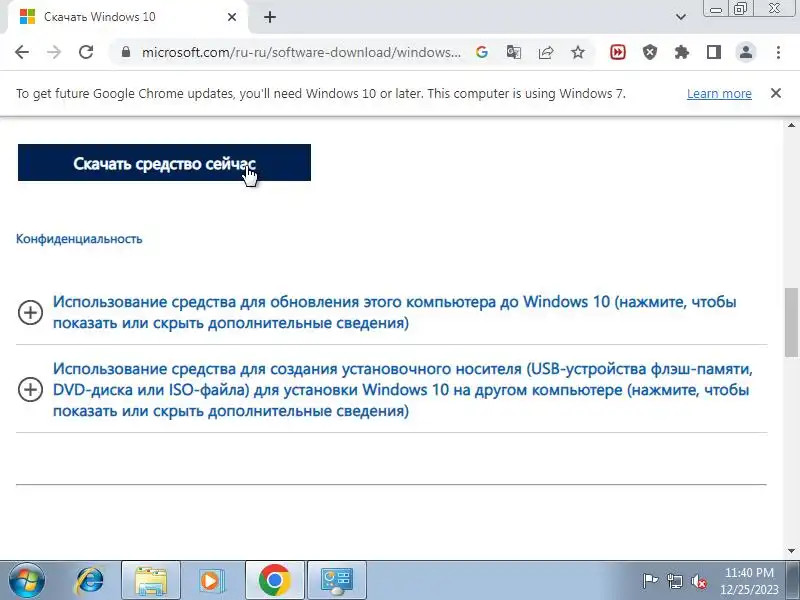
Task: Open the taskbar clock and date
Action: pos(749,581)
